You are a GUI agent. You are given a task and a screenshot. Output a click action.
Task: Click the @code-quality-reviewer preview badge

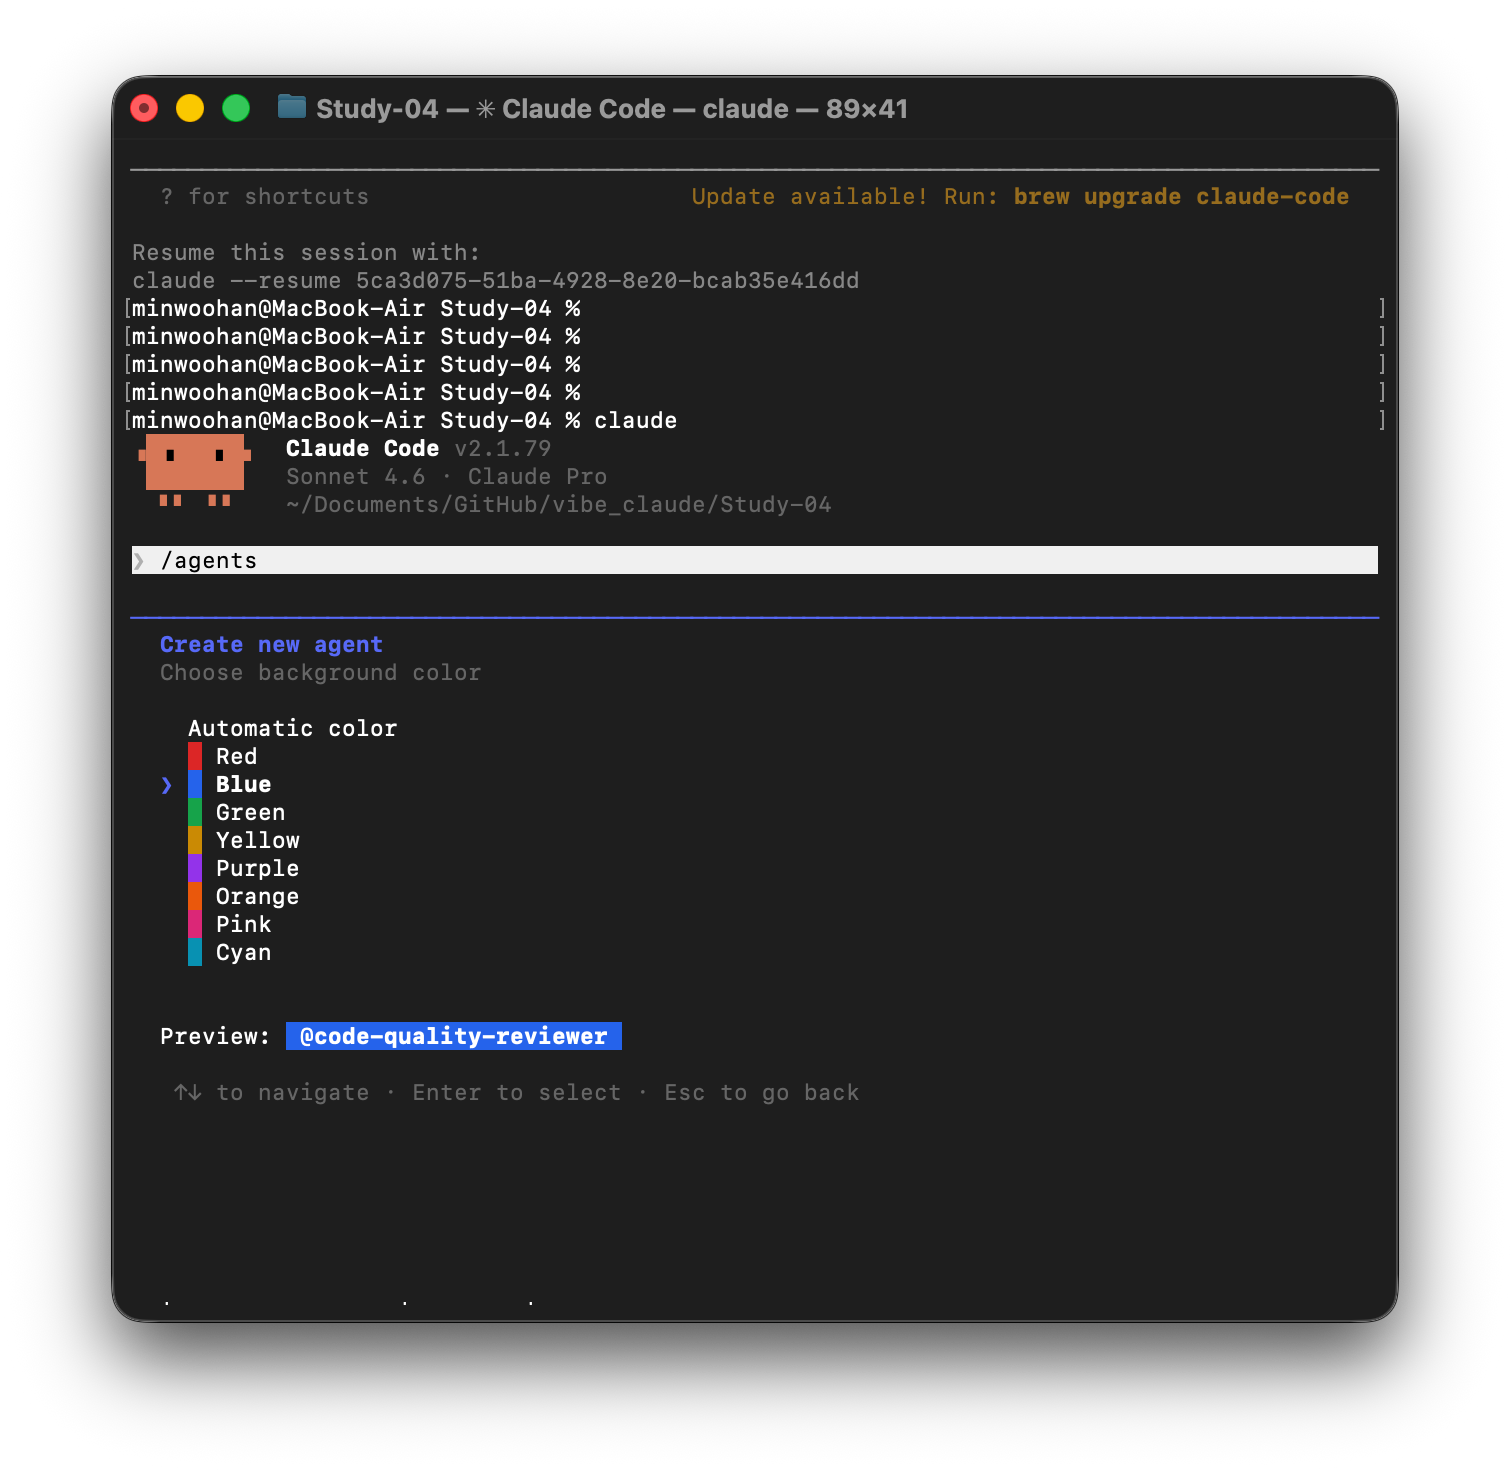pyautogui.click(x=454, y=1037)
